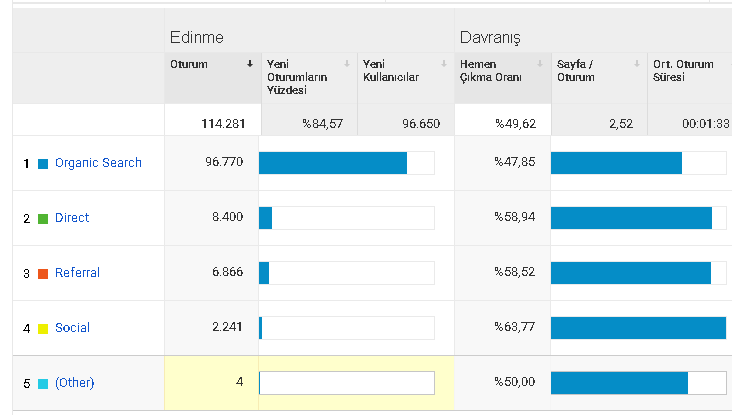
Task: Click (Other) bounce rate bar
Action: (639, 383)
